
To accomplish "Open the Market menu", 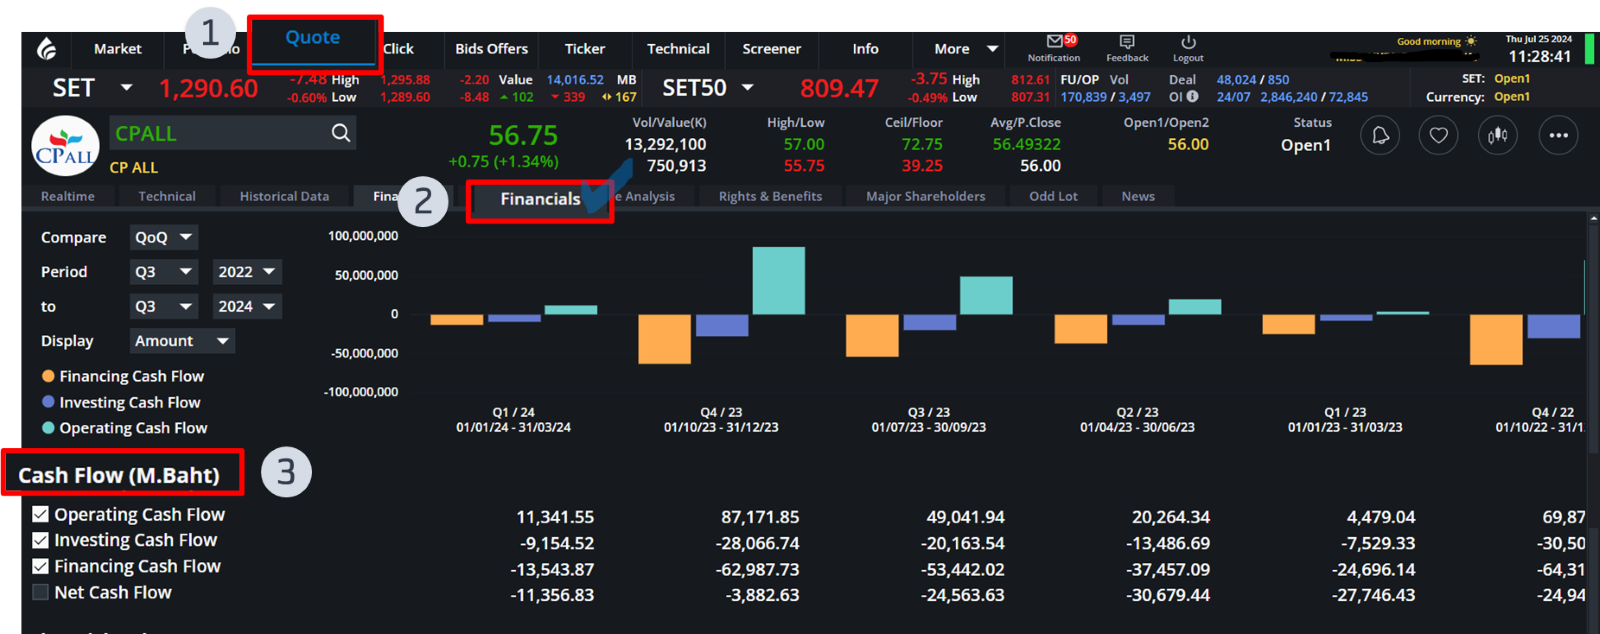I will point(118,49).
